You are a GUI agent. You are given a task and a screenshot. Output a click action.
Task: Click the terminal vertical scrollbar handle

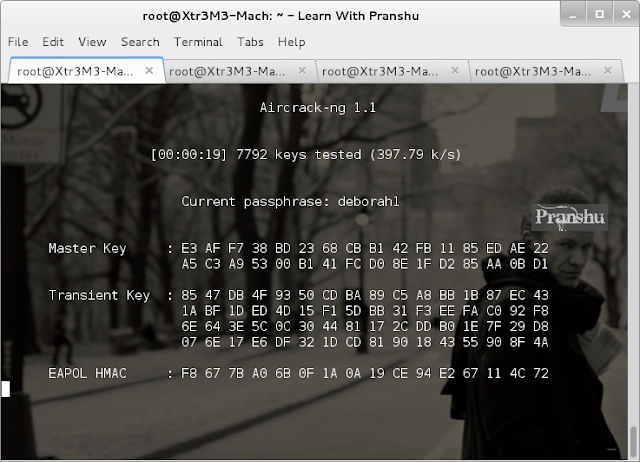(x=633, y=442)
